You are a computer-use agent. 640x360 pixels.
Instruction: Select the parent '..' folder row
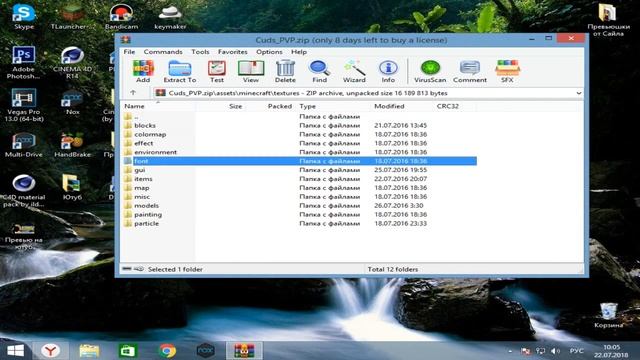point(300,117)
